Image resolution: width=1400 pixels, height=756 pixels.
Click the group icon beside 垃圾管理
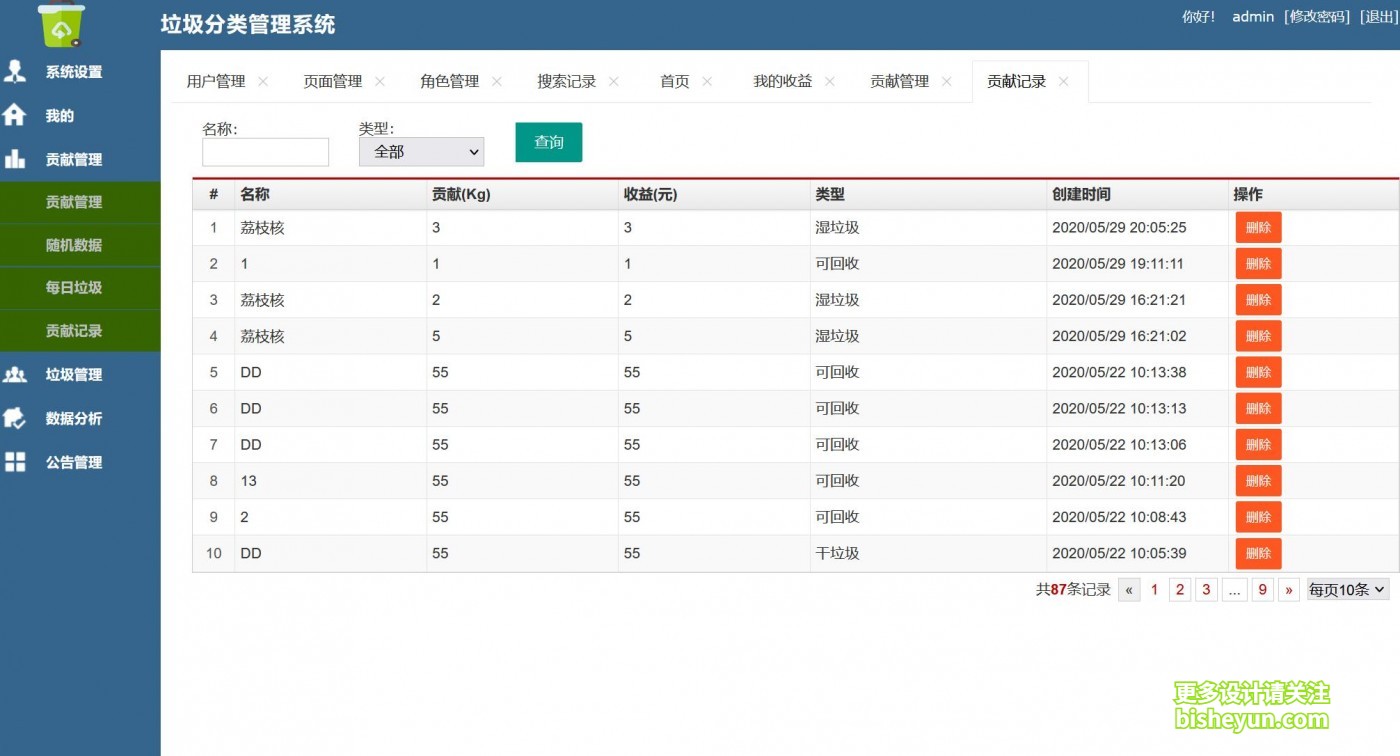coord(15,374)
